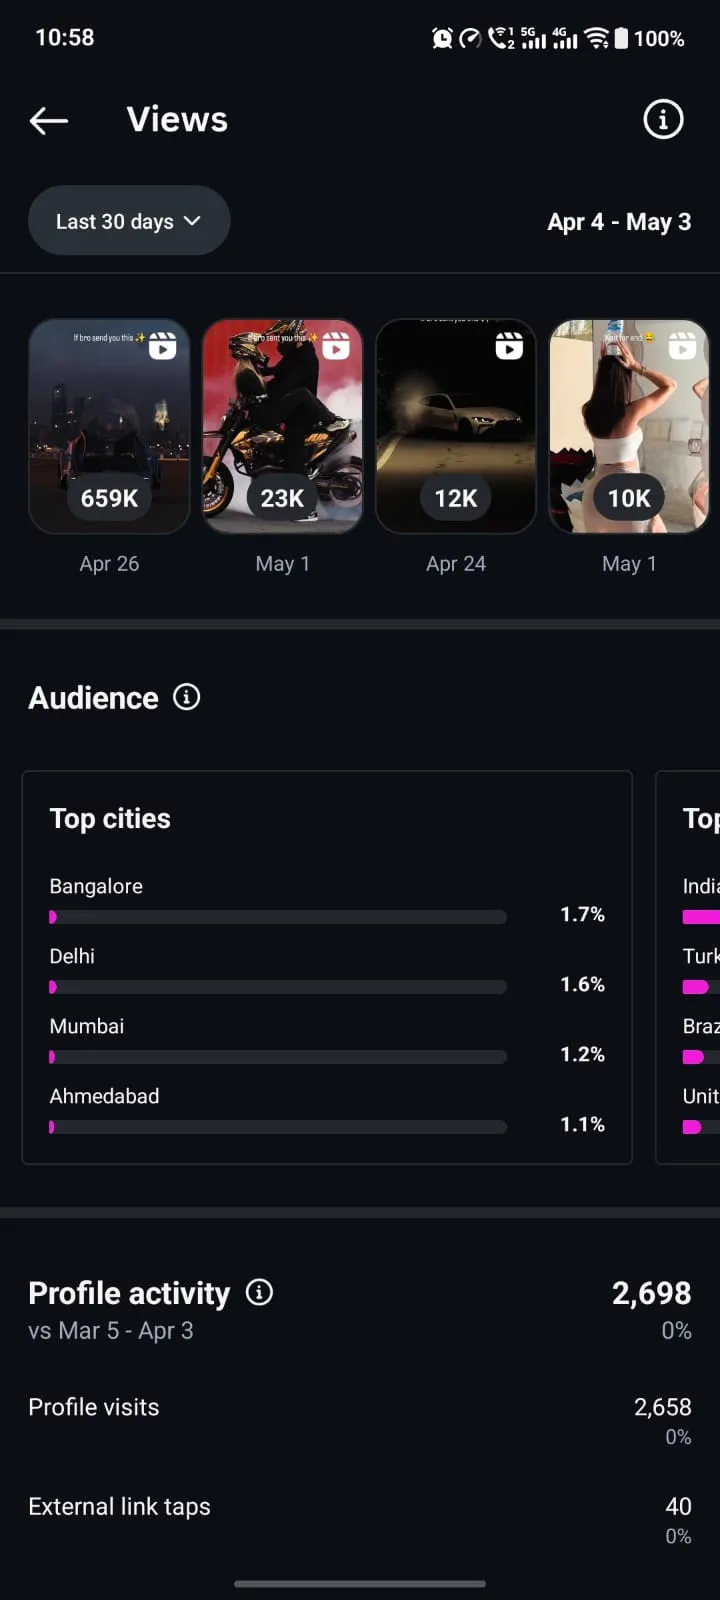Tap the Profile visits row

tap(360, 1420)
